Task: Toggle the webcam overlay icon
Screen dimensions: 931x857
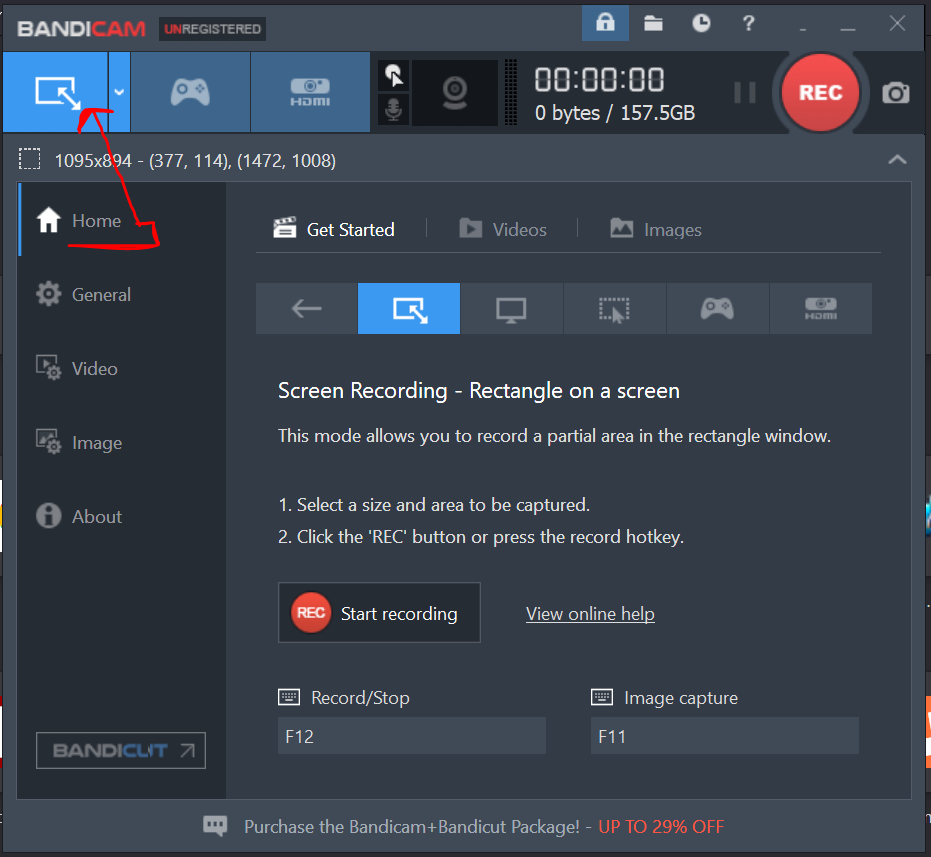Action: [455, 93]
